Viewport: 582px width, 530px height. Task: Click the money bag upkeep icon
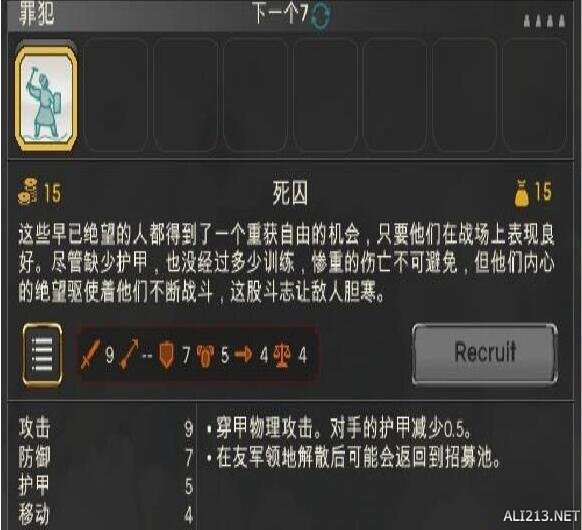coord(522,192)
